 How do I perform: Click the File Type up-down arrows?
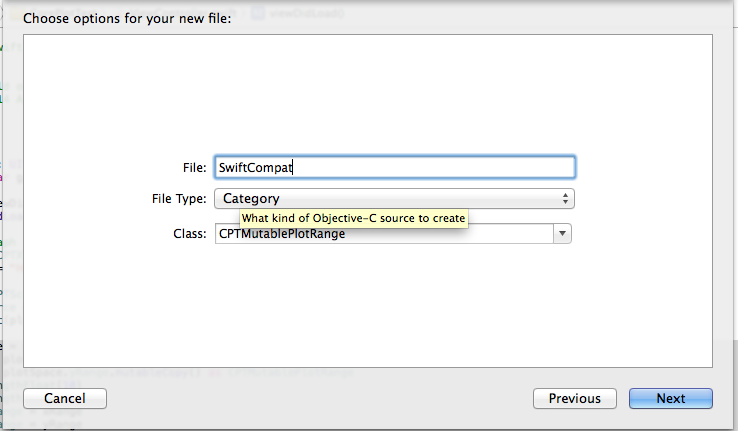pos(566,199)
